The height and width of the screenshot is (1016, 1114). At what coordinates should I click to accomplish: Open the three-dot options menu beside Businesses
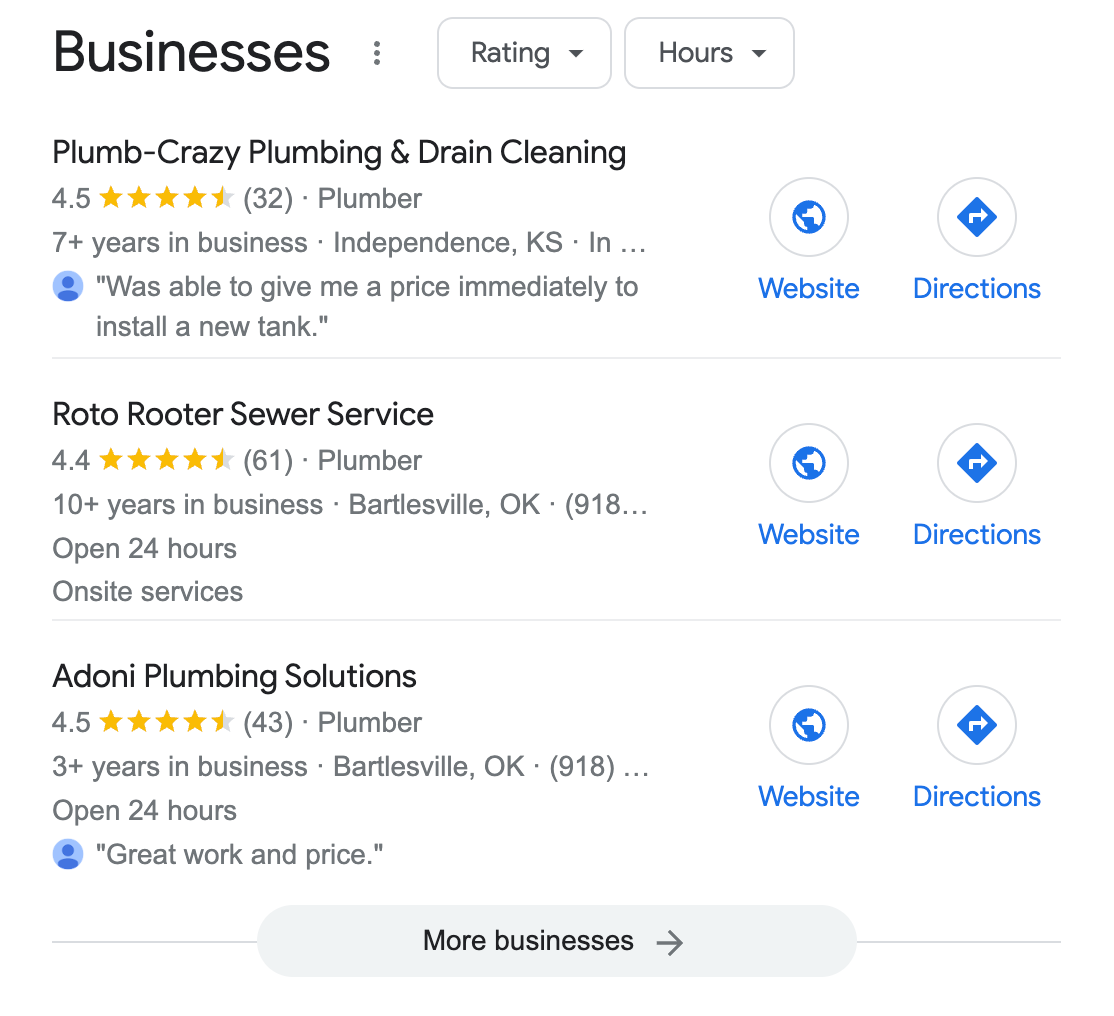(377, 54)
